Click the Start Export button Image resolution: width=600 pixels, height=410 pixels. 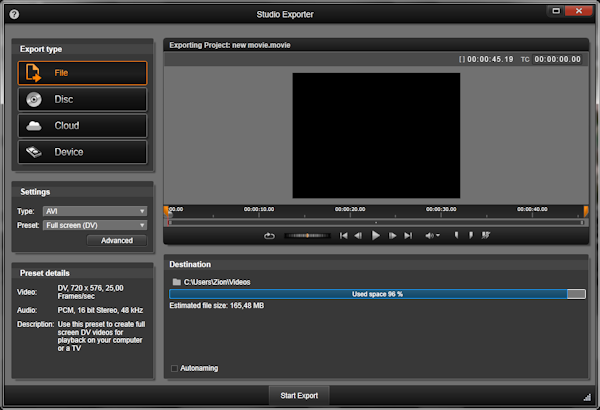click(299, 395)
